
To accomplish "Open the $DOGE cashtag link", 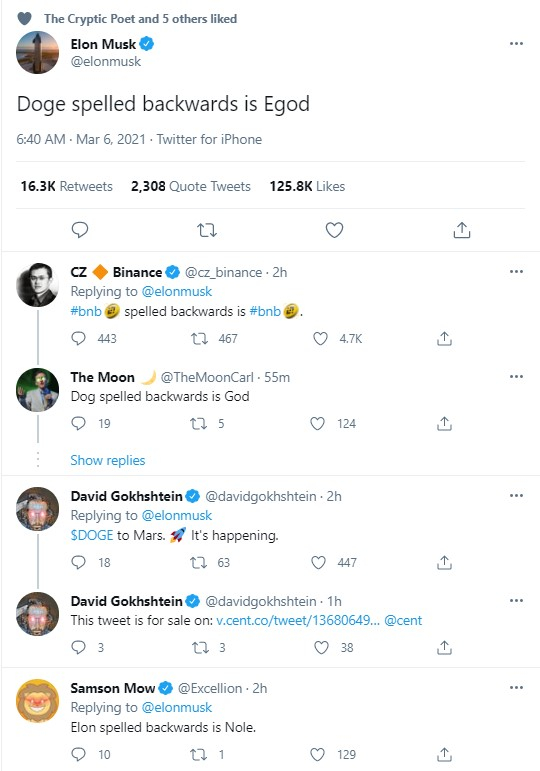I will [x=92, y=535].
